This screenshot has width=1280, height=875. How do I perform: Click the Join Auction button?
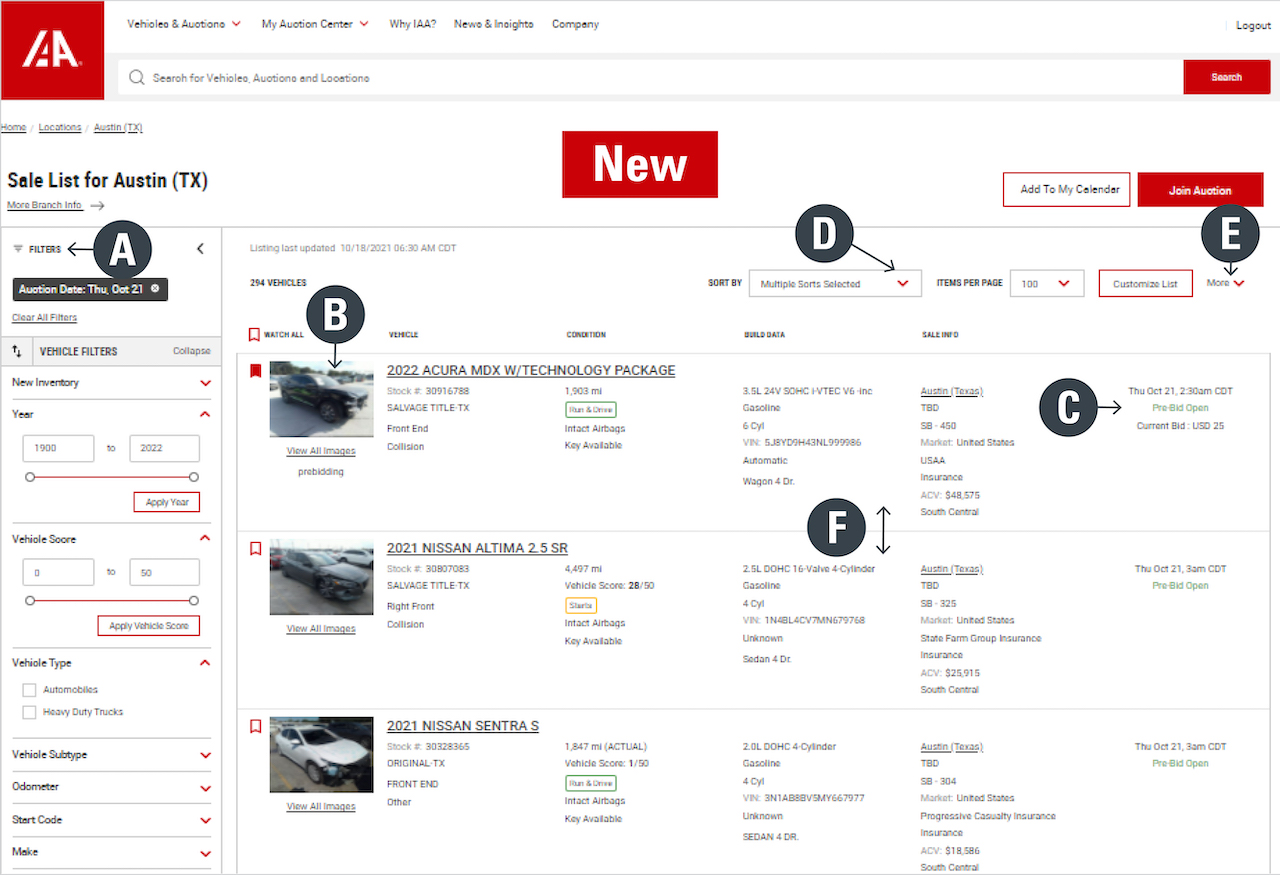[x=1200, y=190]
